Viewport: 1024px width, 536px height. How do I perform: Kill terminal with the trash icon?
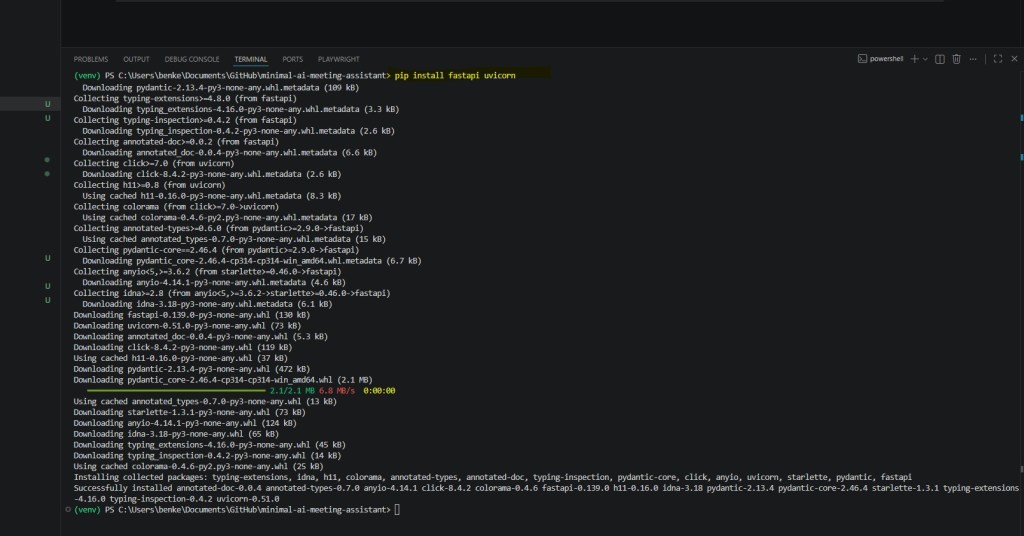point(956,59)
